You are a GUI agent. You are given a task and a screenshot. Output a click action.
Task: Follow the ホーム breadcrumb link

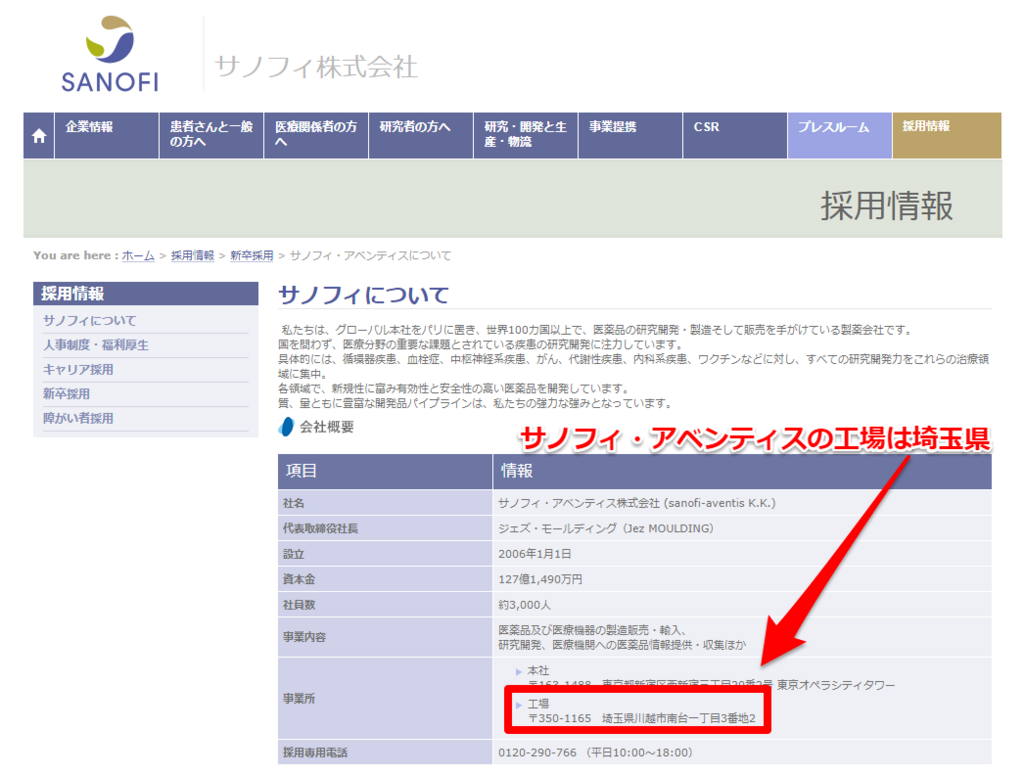138,255
